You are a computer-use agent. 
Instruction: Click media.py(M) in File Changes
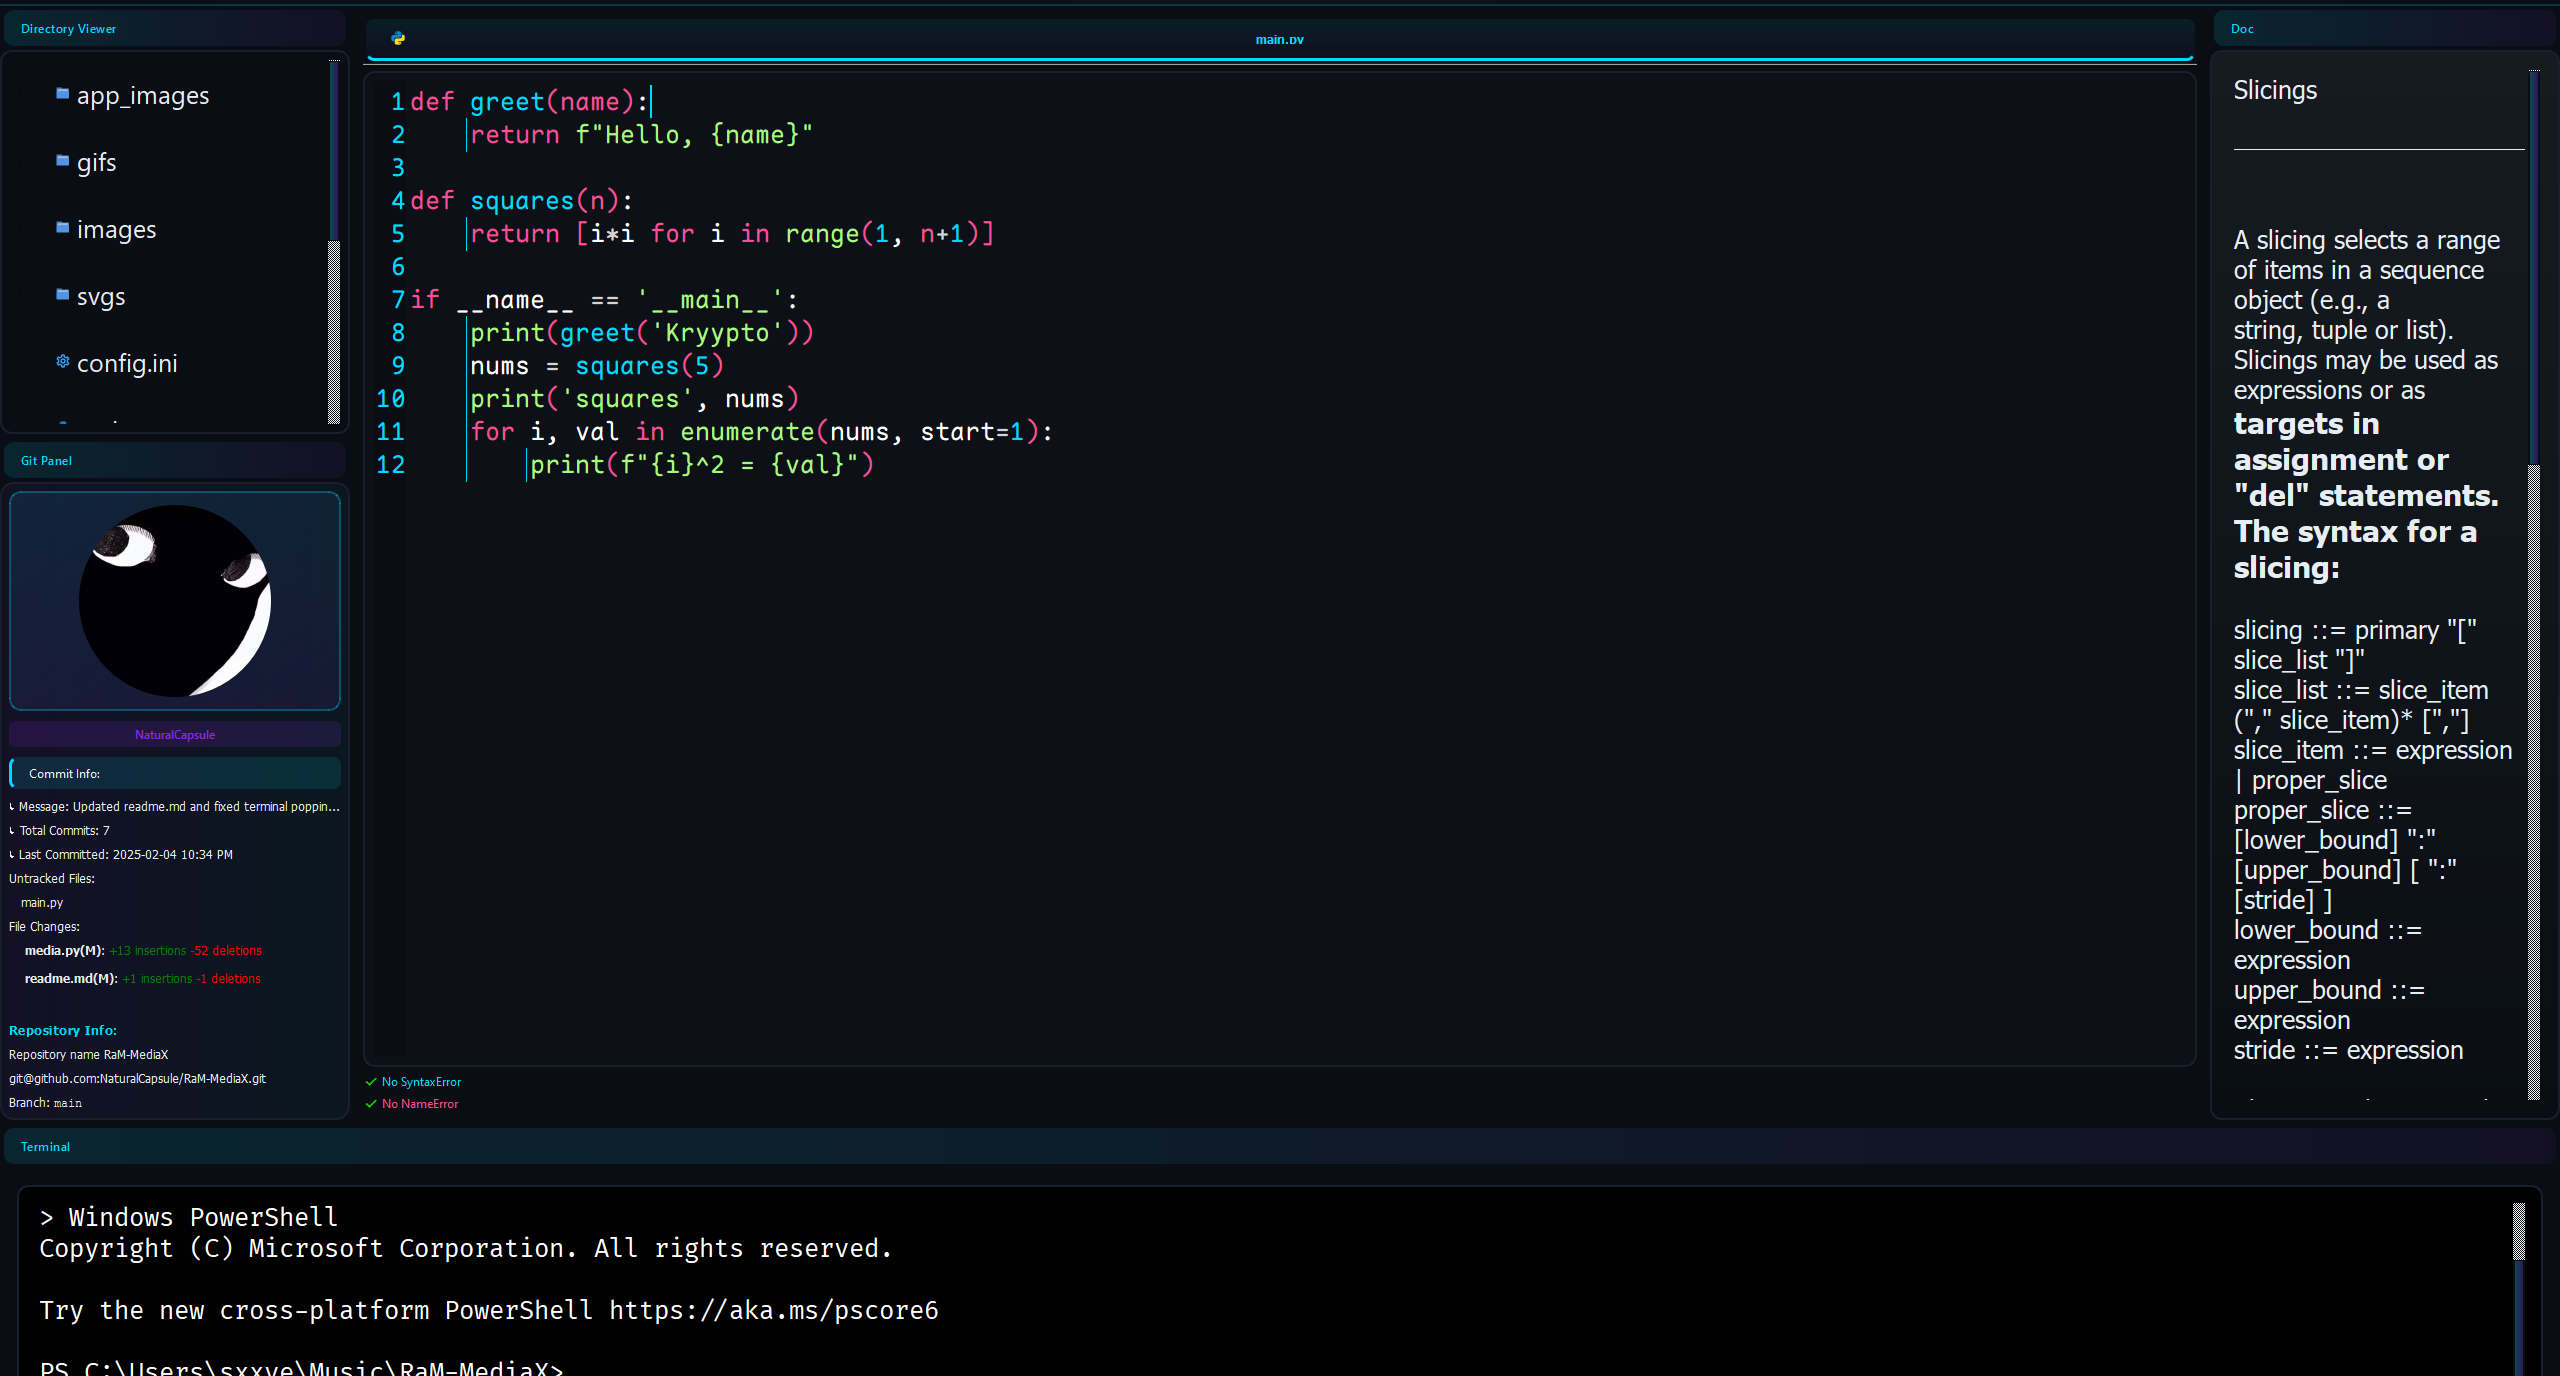(64, 951)
